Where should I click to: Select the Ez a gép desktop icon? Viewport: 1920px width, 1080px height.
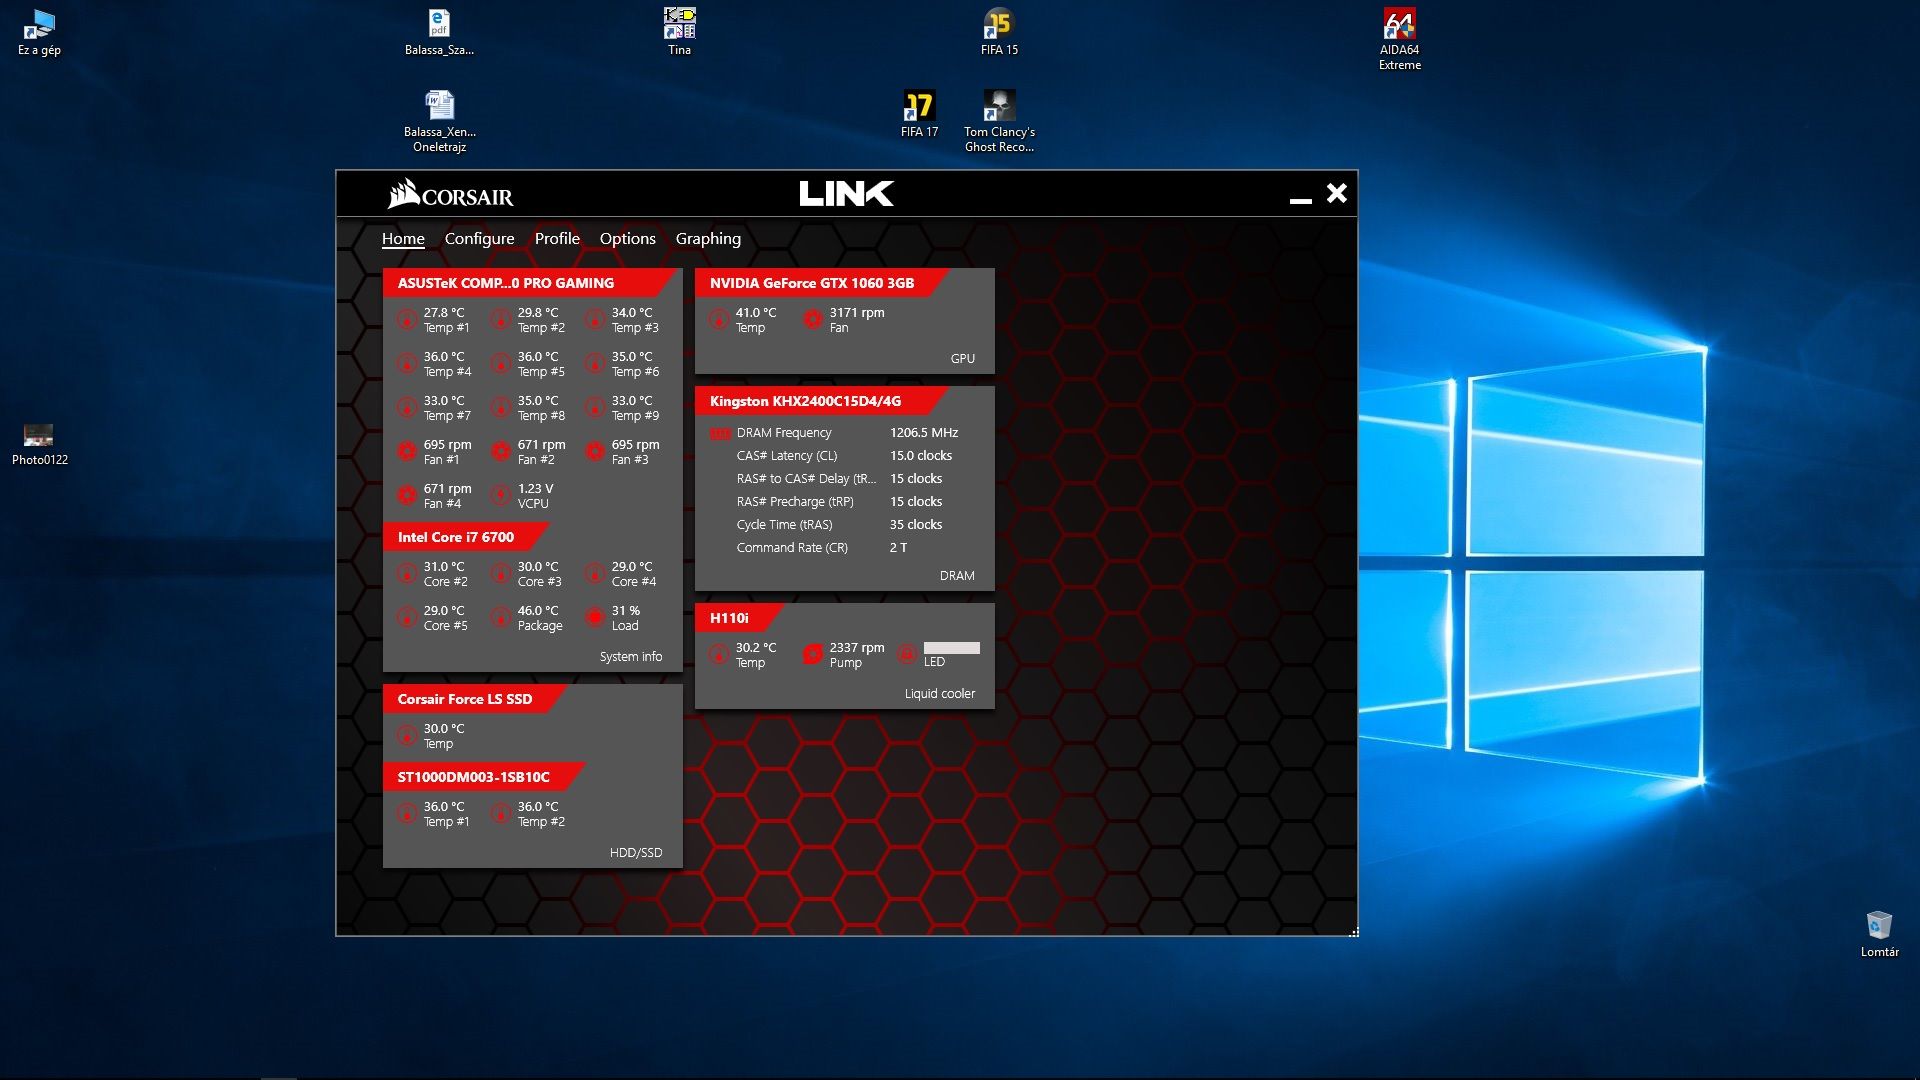coord(39,32)
